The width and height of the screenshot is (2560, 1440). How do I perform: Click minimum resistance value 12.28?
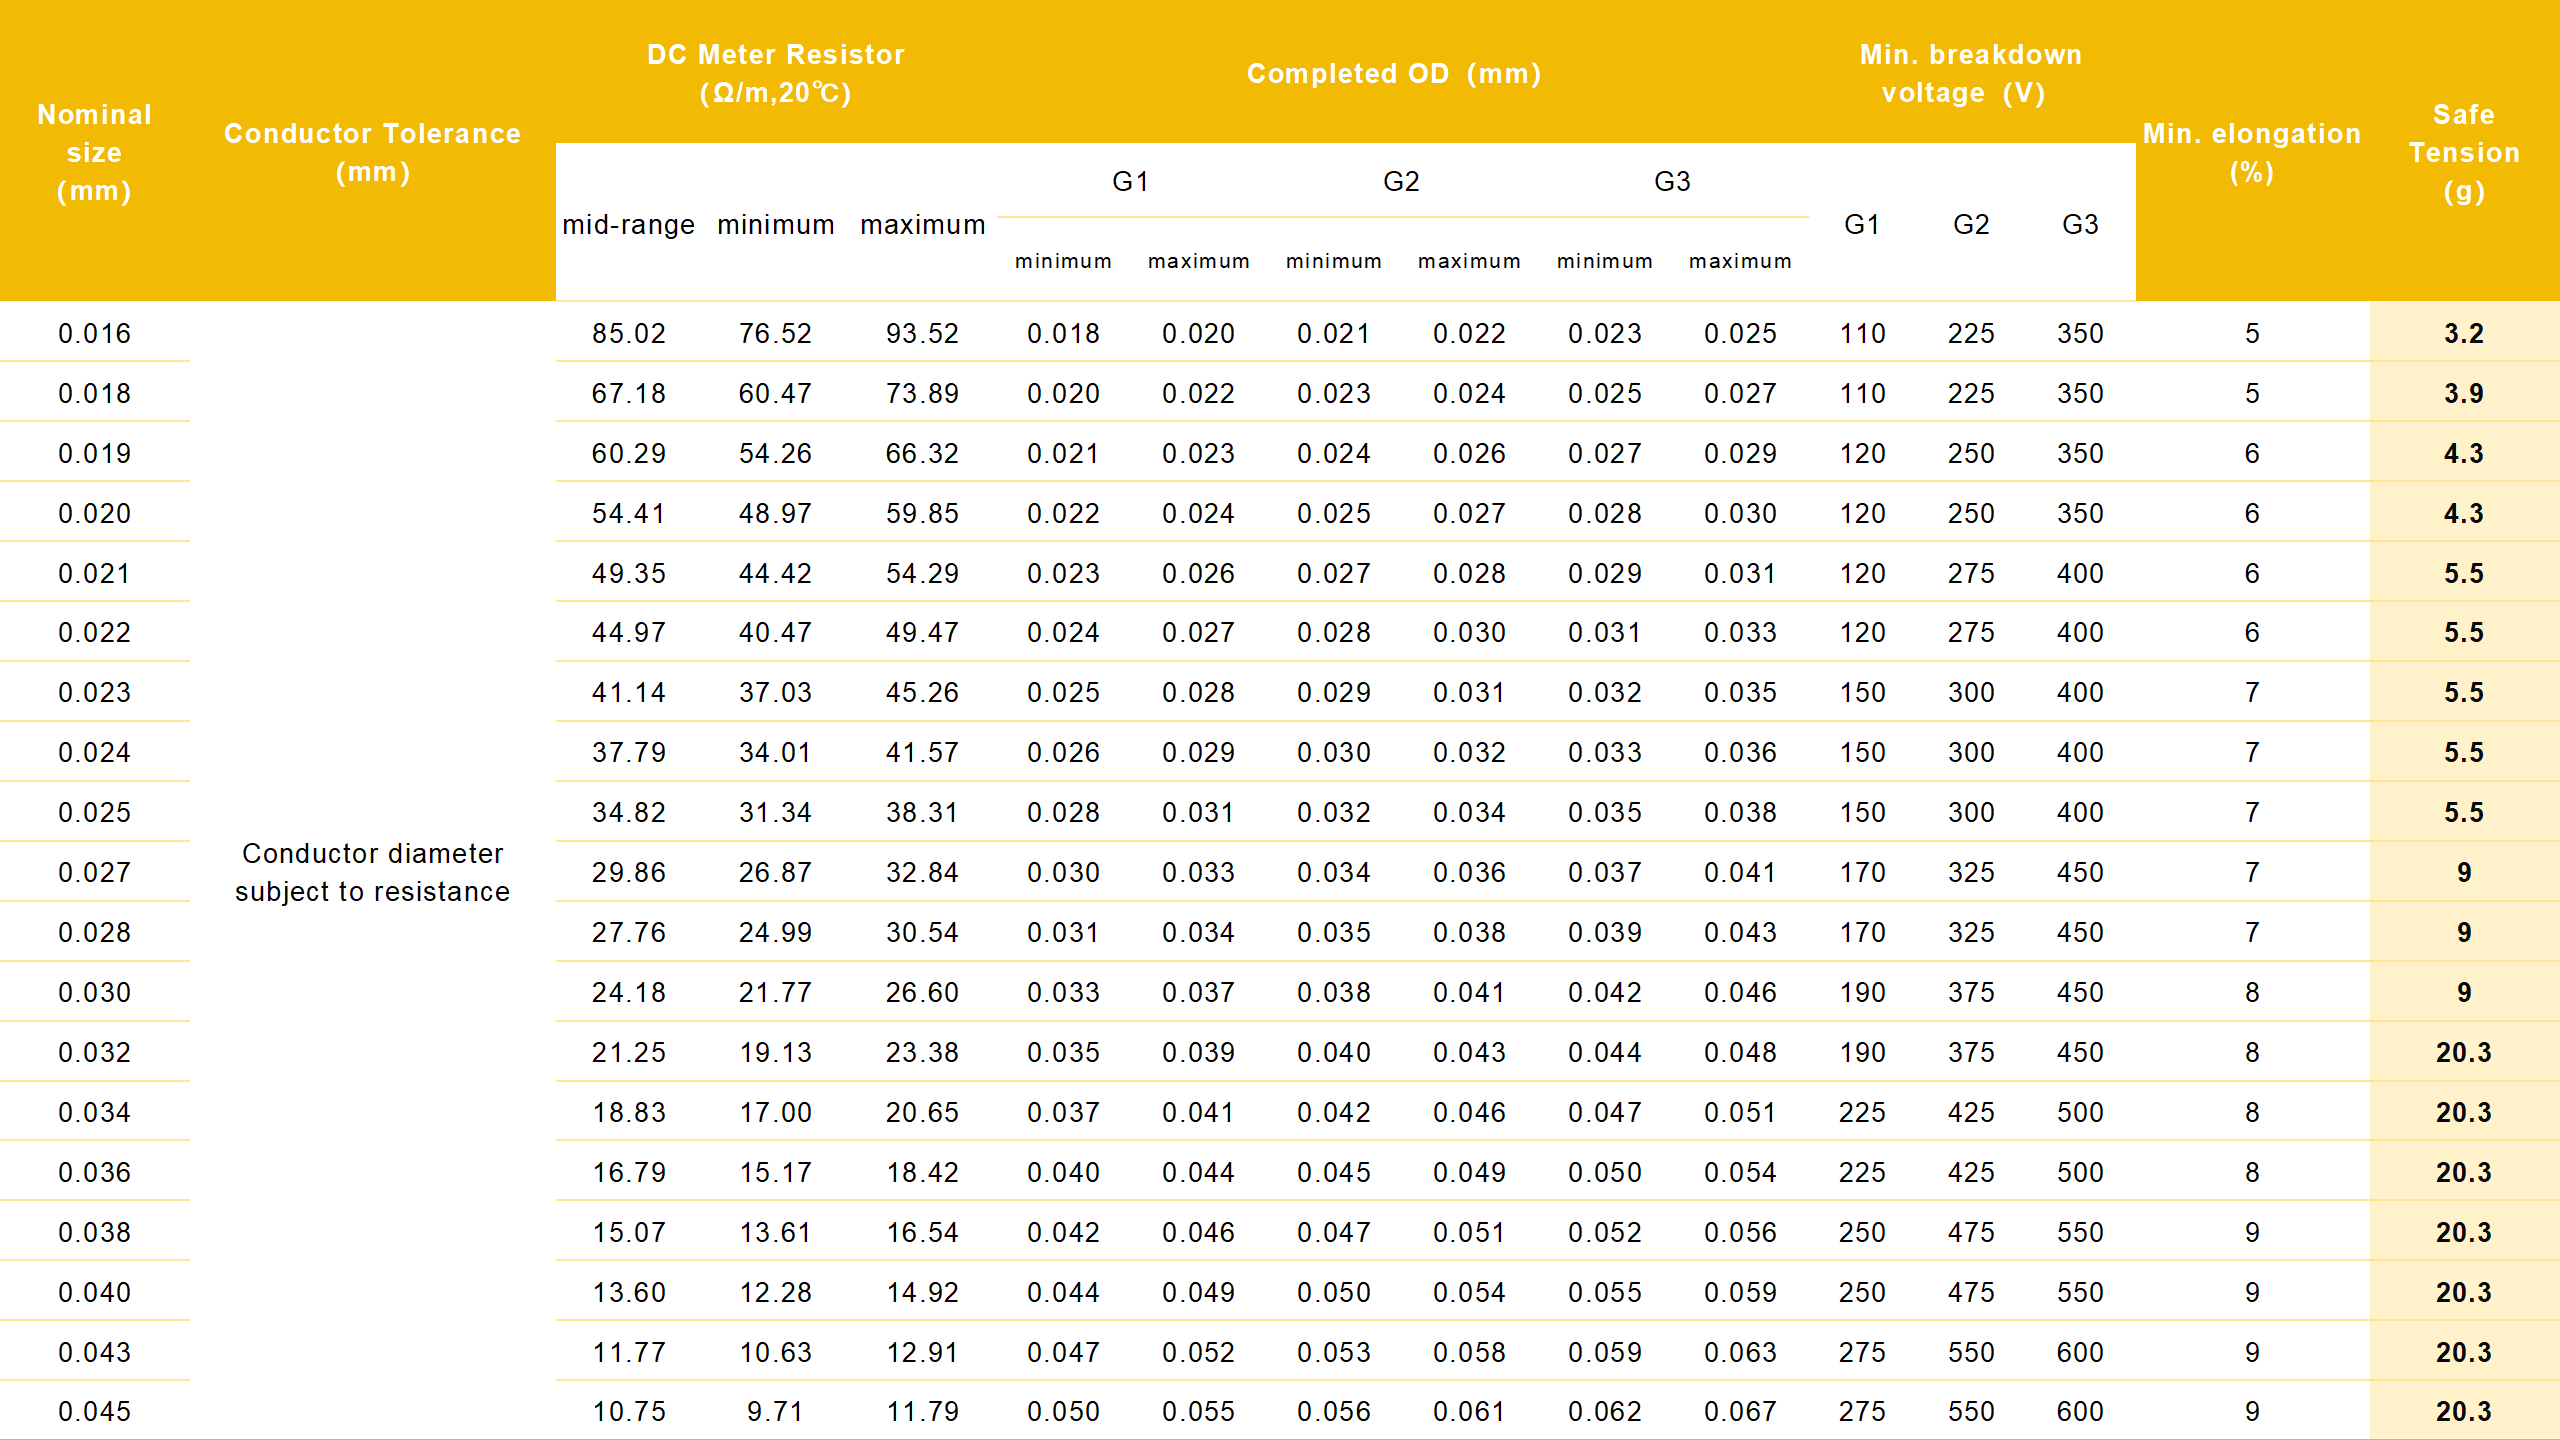point(775,1292)
